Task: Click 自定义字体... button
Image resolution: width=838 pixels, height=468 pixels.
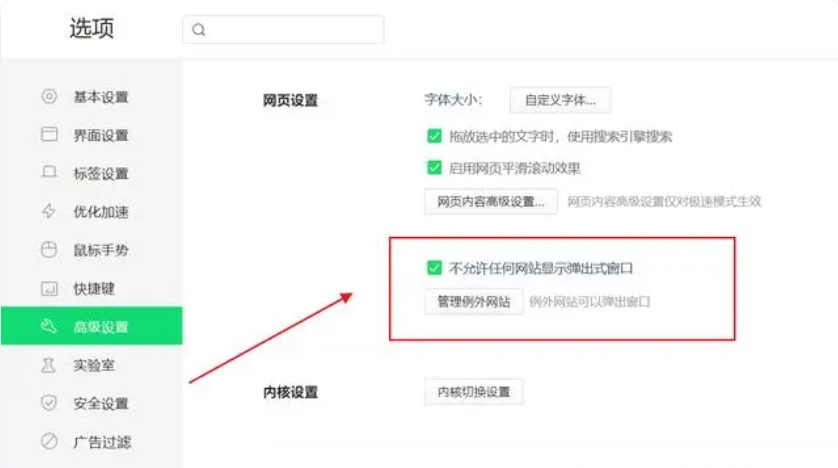Action: pyautogui.click(x=560, y=100)
